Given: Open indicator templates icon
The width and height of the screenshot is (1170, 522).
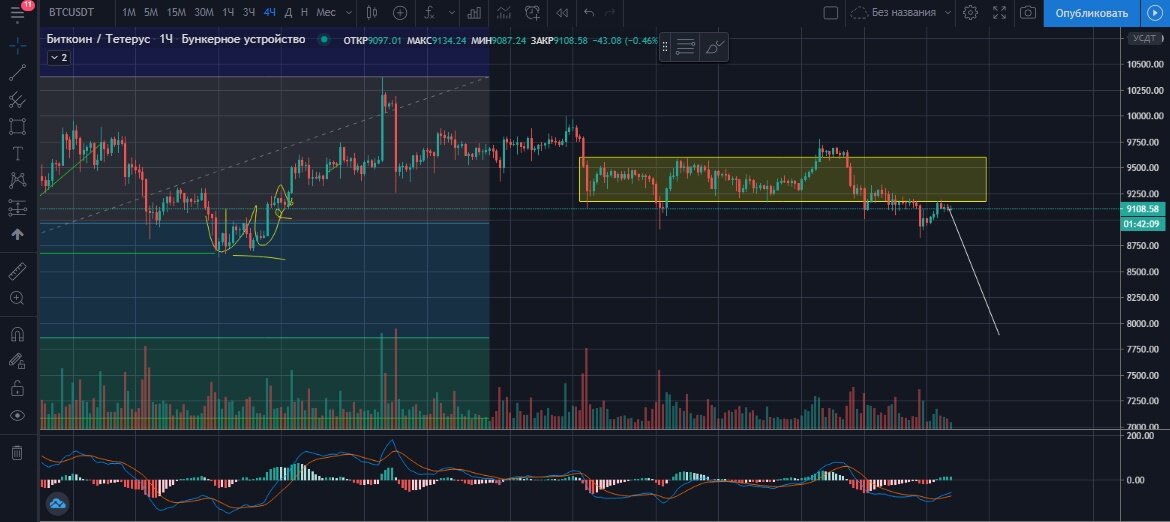Looking at the screenshot, I should pyautogui.click(x=504, y=13).
